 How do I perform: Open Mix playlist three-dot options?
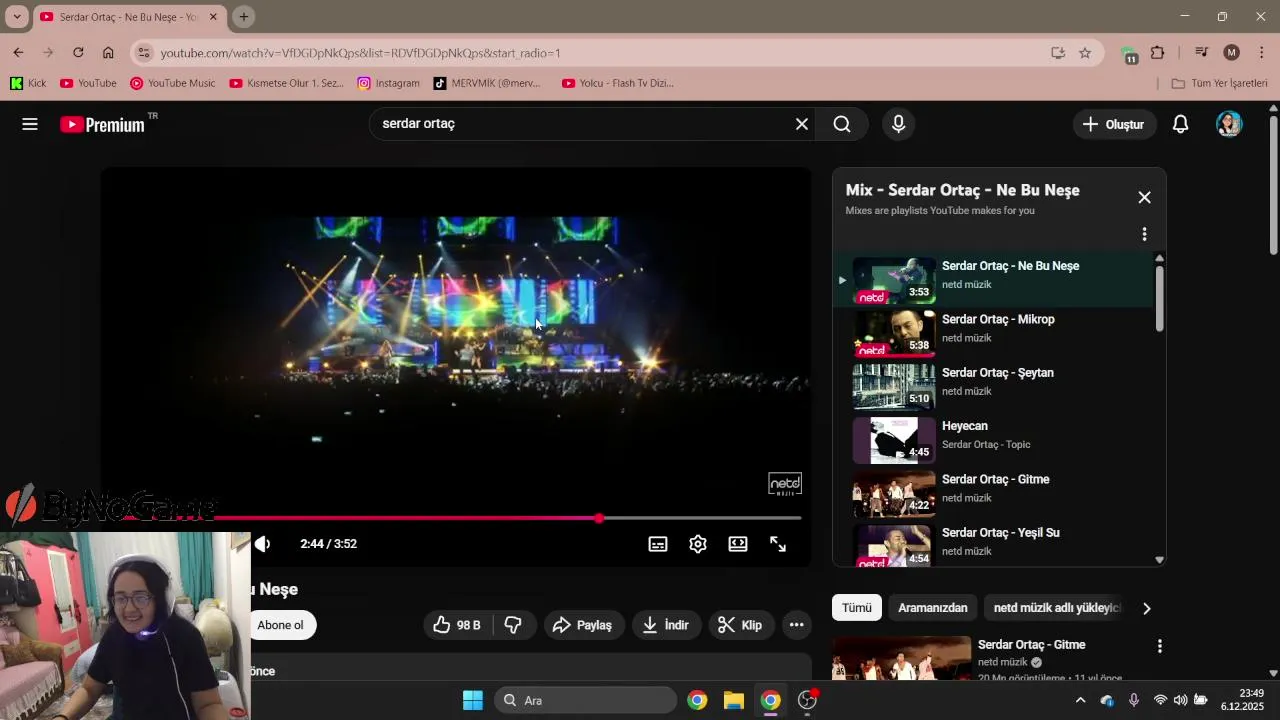tap(1144, 234)
